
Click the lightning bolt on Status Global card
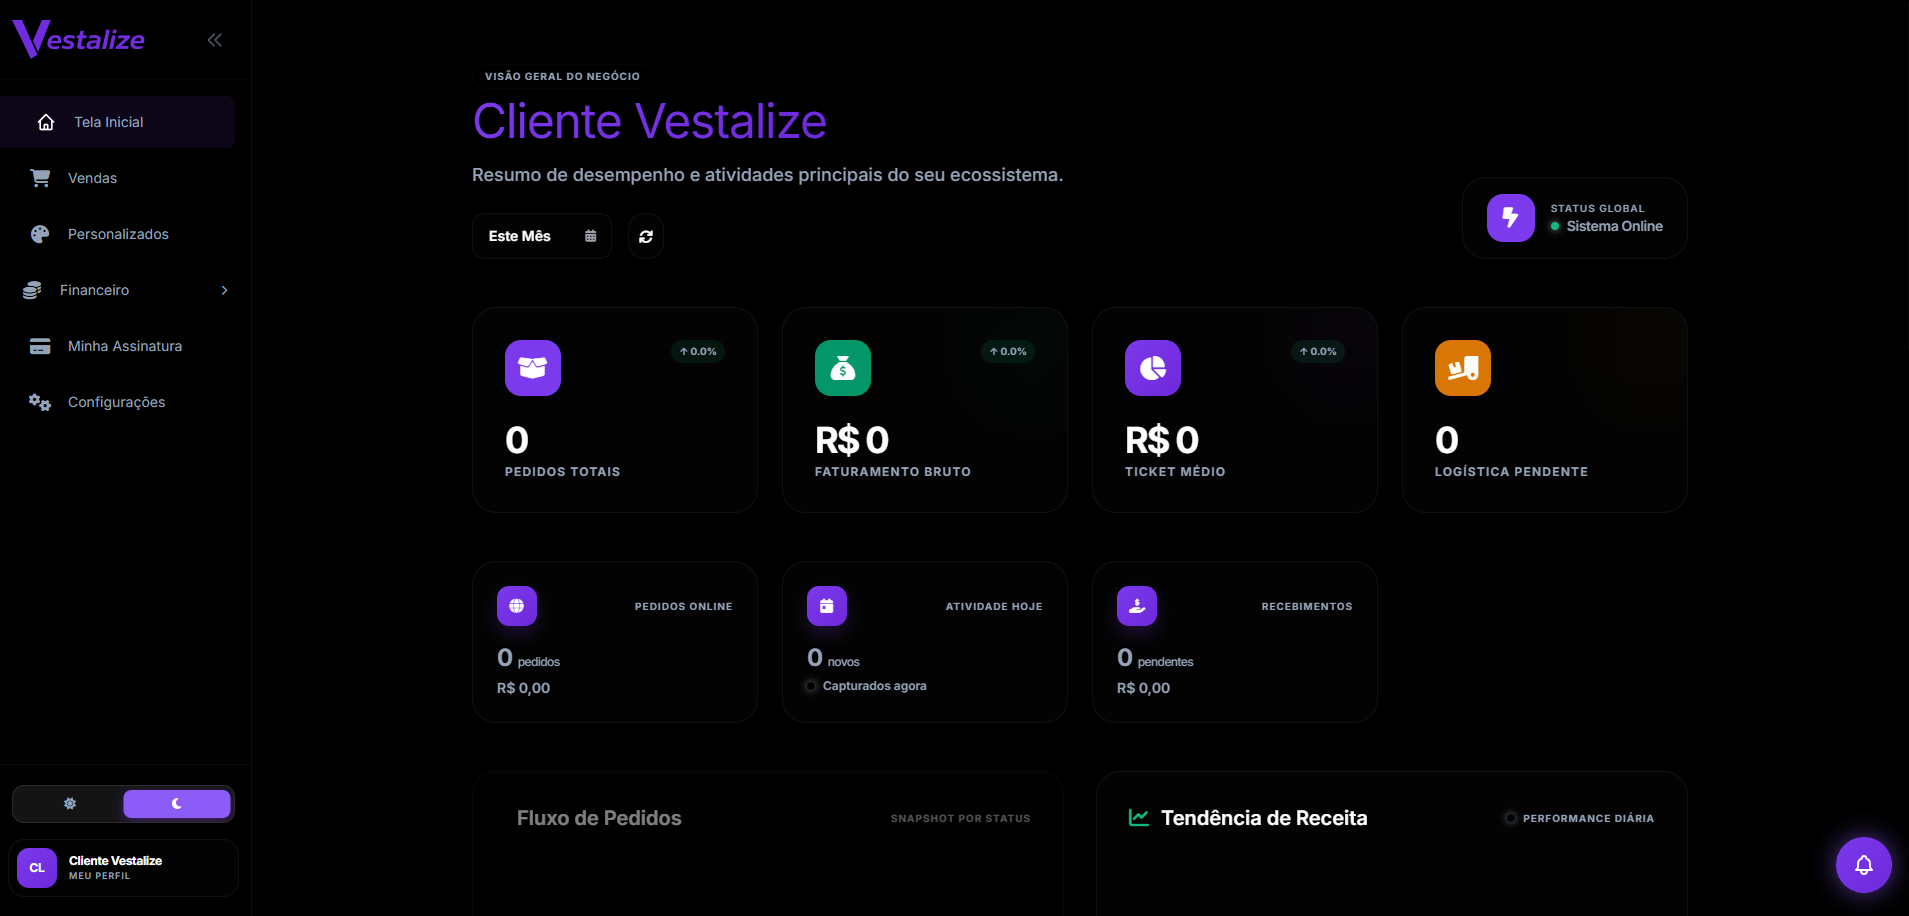click(x=1511, y=218)
